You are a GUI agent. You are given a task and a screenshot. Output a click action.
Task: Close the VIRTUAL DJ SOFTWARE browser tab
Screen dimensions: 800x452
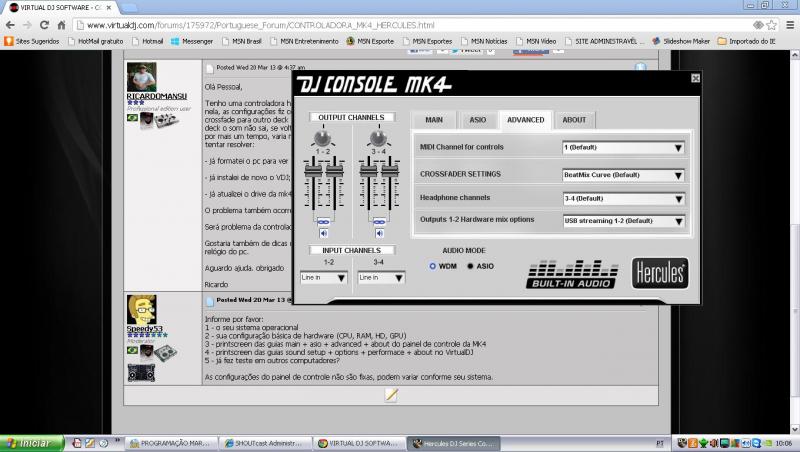109,8
